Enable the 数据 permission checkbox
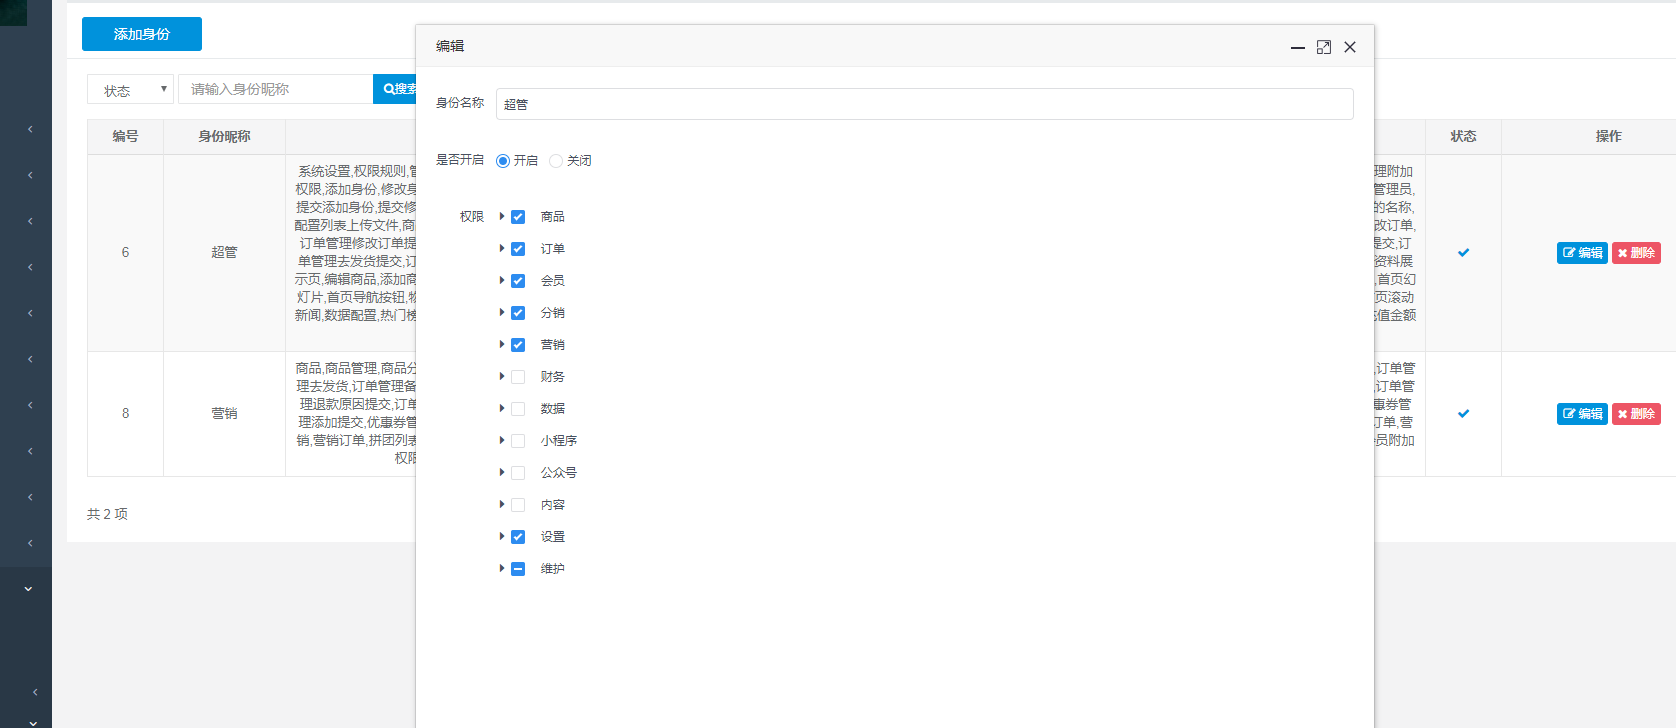The height and width of the screenshot is (728, 1676). point(518,409)
